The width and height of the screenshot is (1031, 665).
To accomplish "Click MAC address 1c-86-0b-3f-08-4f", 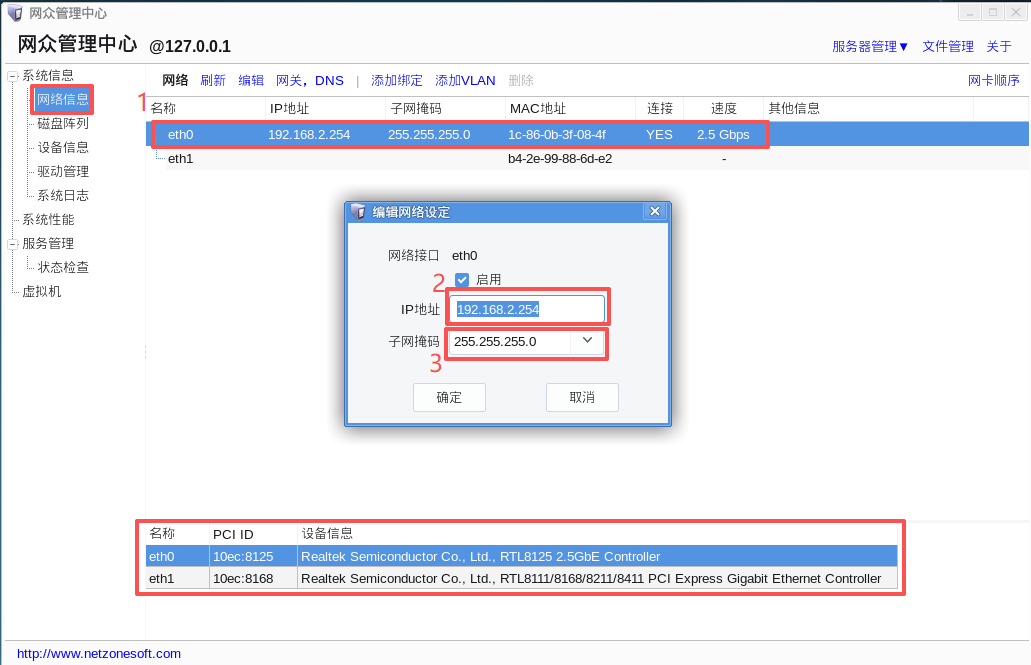I will coord(557,134).
